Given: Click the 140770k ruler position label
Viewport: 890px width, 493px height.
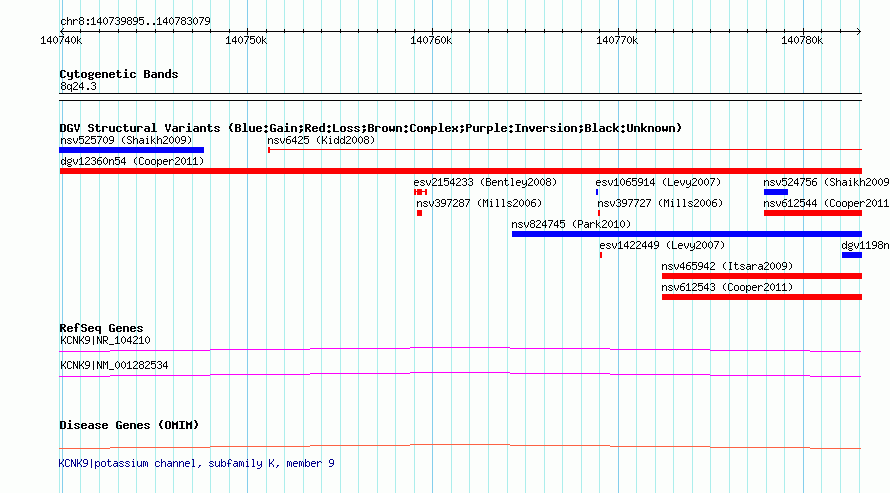Looking at the screenshot, I should point(617,40).
